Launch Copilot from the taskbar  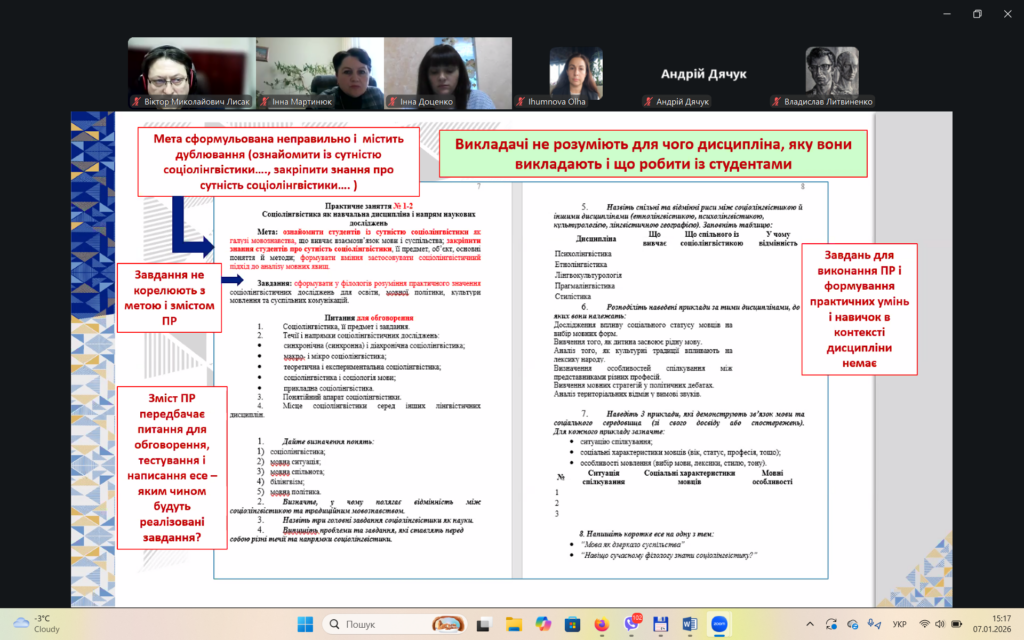point(542,623)
